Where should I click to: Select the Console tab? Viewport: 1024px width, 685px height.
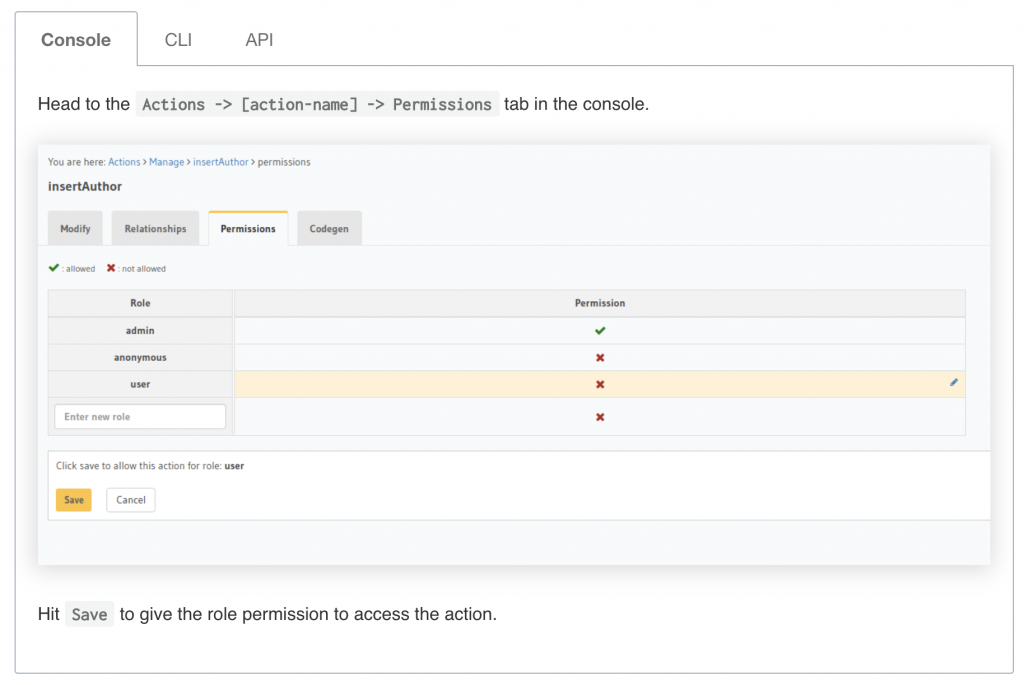76,40
